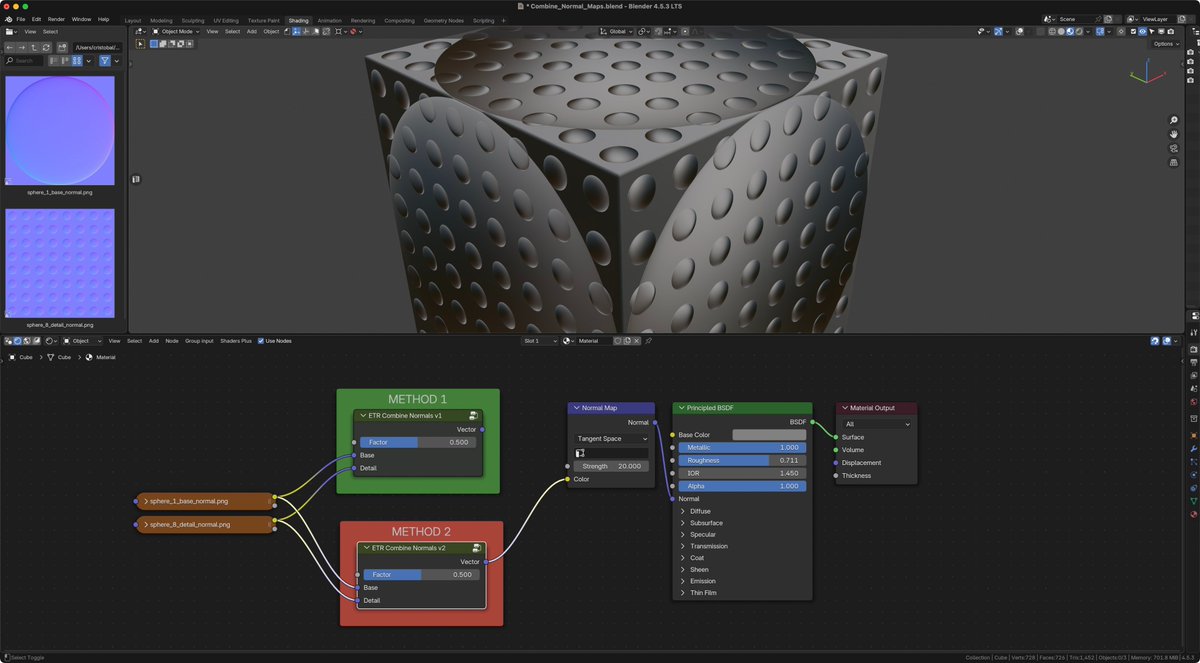The image size is (1200, 663).
Task: Toggle the node editor snapping button
Action: pyautogui.click(x=1155, y=340)
